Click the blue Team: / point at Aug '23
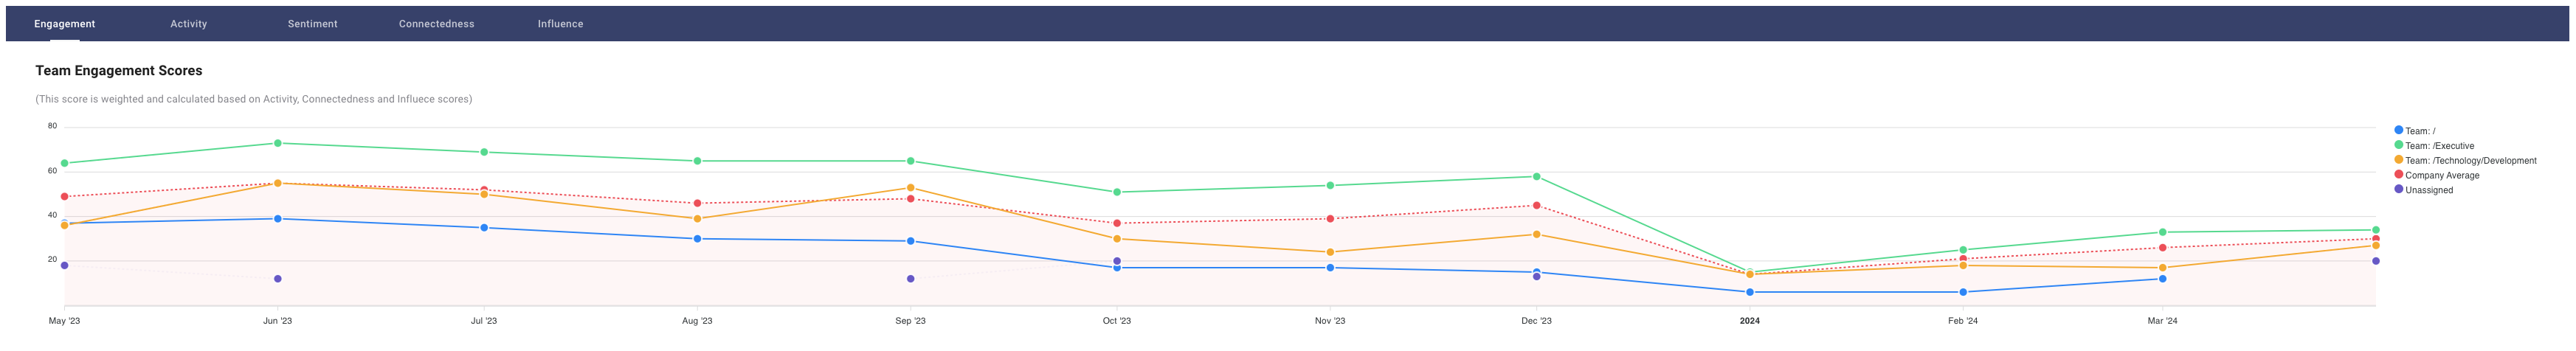Viewport: 2576px width, 351px height. [x=697, y=239]
